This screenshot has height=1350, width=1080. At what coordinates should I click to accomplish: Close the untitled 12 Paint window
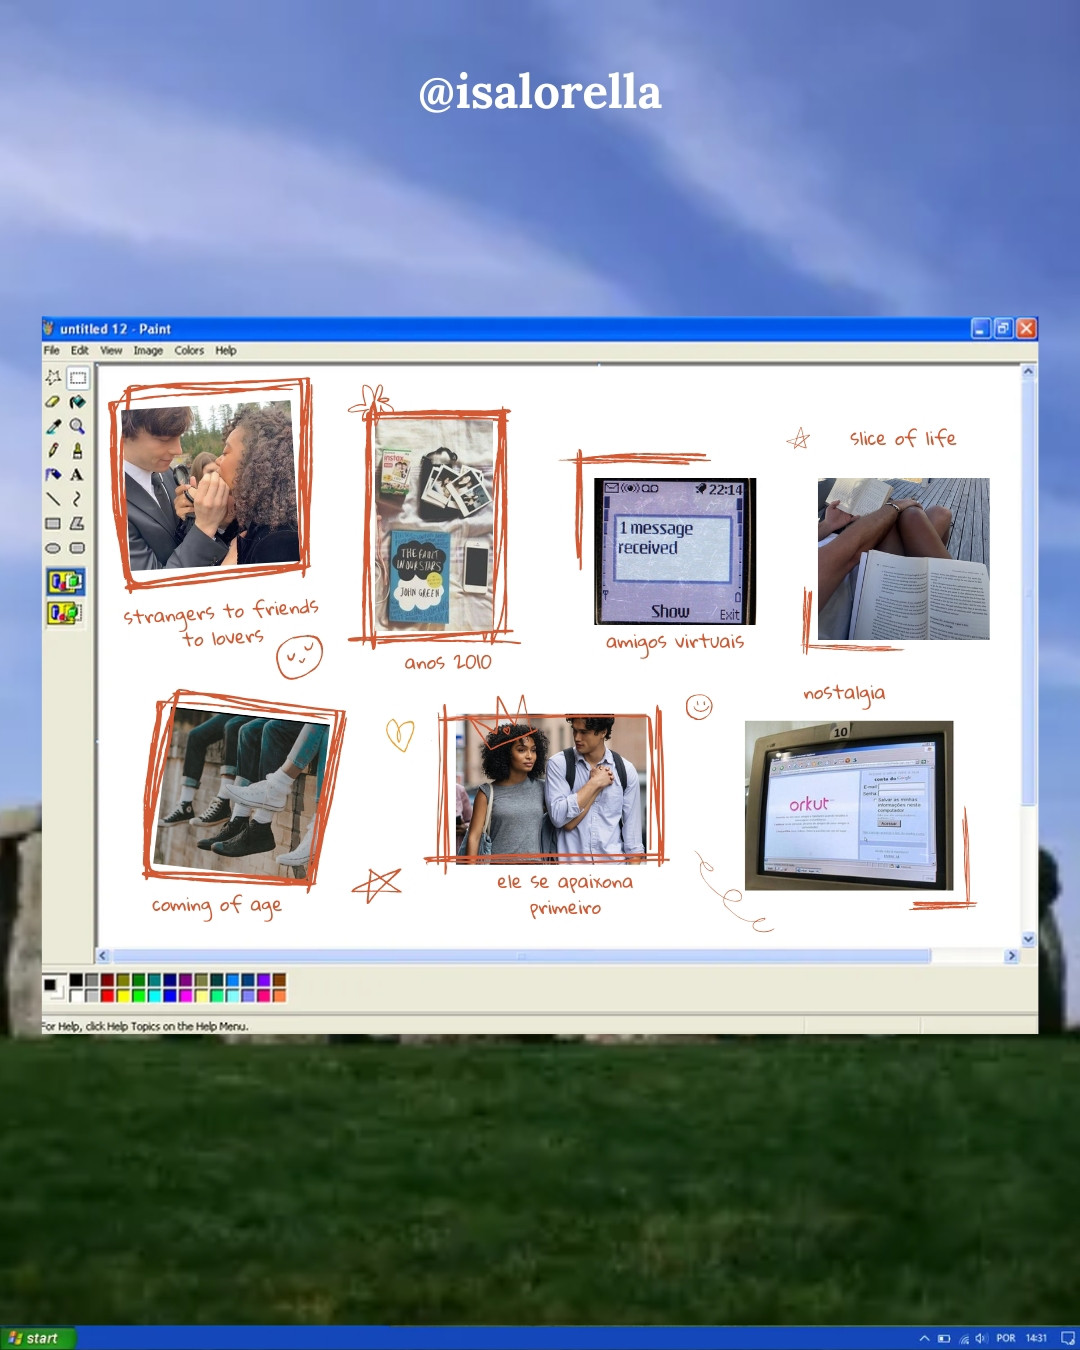(x=1026, y=328)
